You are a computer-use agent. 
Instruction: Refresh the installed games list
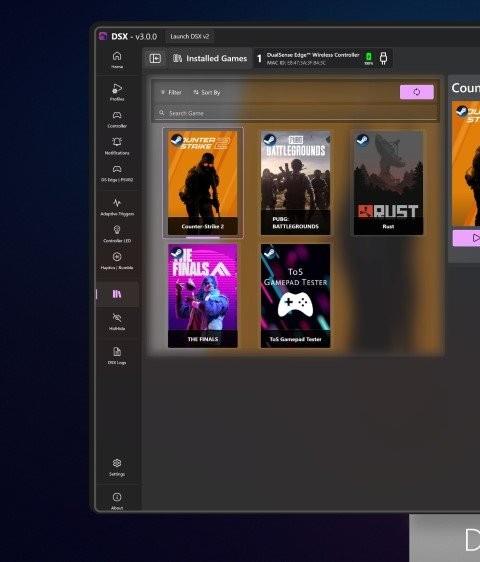[417, 92]
